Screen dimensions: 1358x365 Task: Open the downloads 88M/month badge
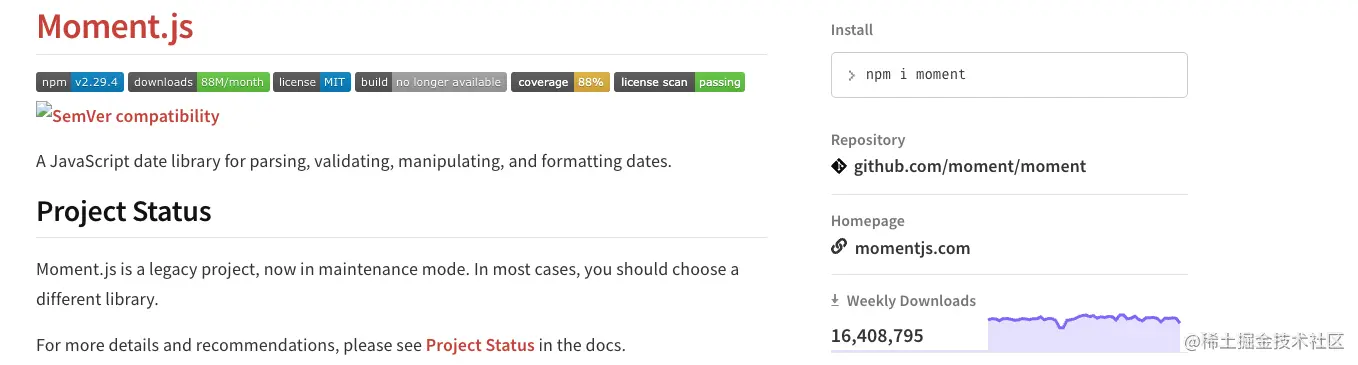pyautogui.click(x=199, y=82)
